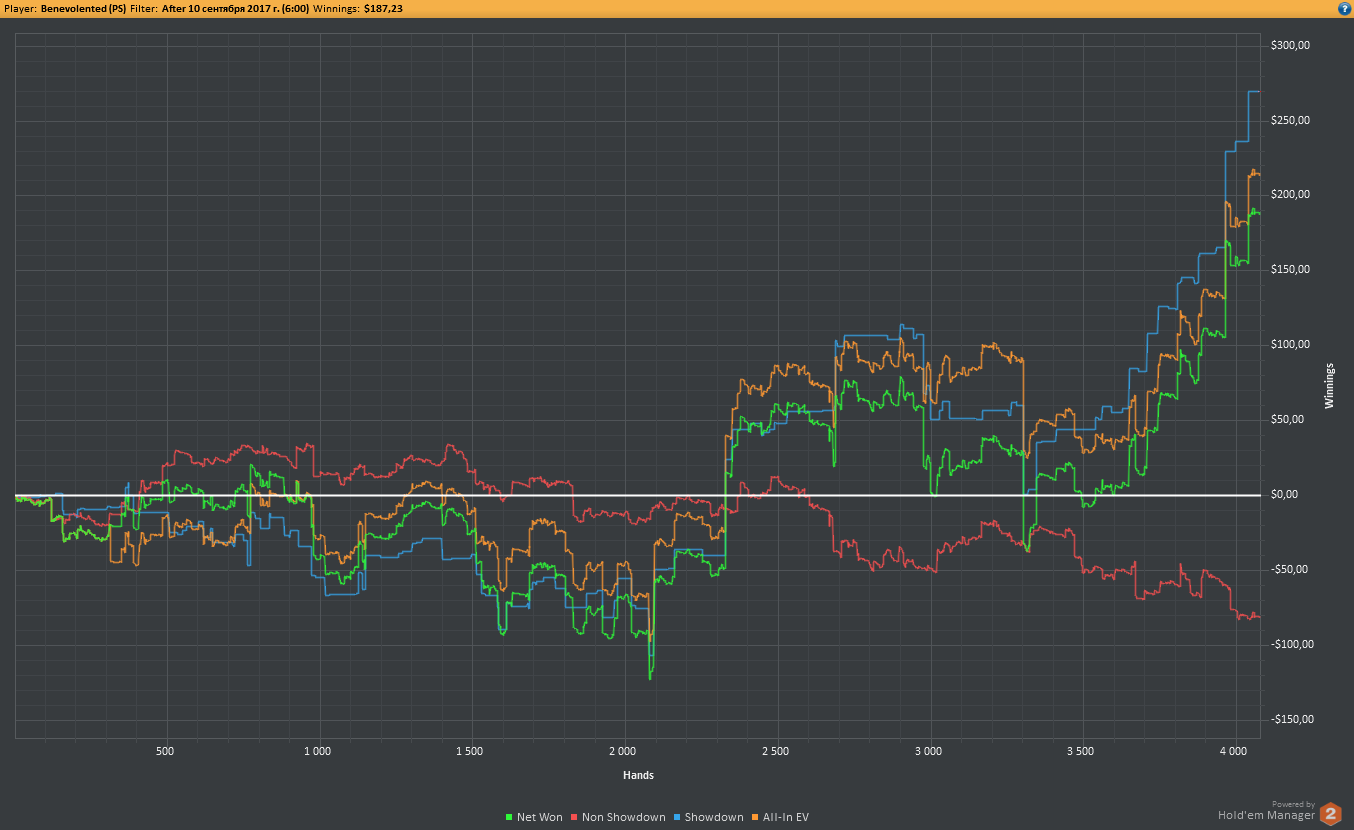Screen dimensions: 1354x830
Task: Click the $300,00 y-axis label
Action: [1289, 46]
